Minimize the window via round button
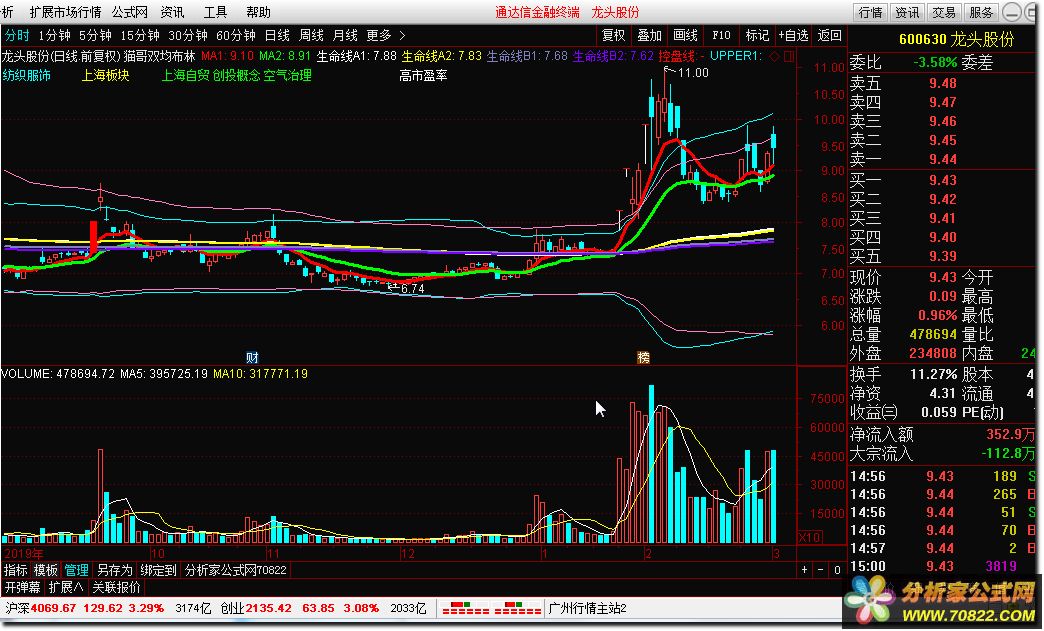The image size is (1044, 631). (x=1012, y=12)
